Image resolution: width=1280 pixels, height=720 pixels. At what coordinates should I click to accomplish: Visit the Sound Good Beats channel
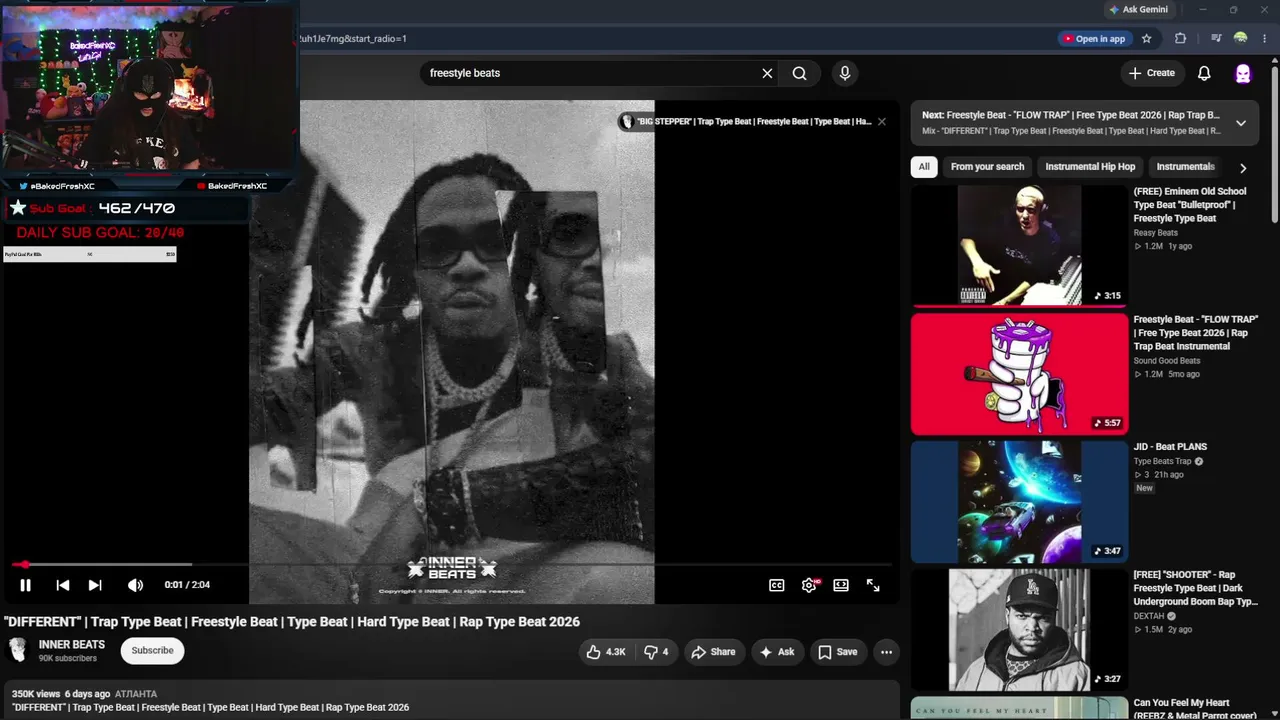pyautogui.click(x=1167, y=361)
